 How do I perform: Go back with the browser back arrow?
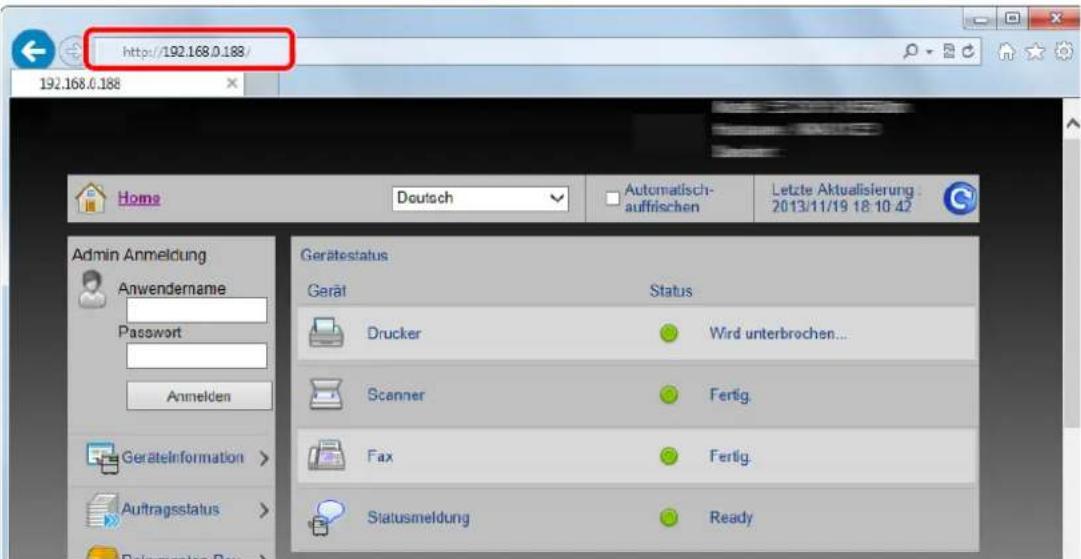[x=33, y=51]
